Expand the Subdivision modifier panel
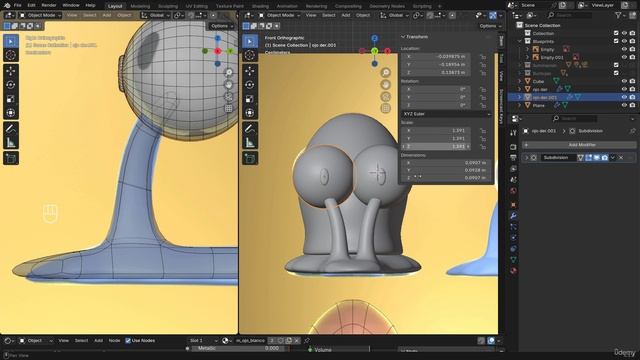Screen dimensions: 640x360 [527, 158]
